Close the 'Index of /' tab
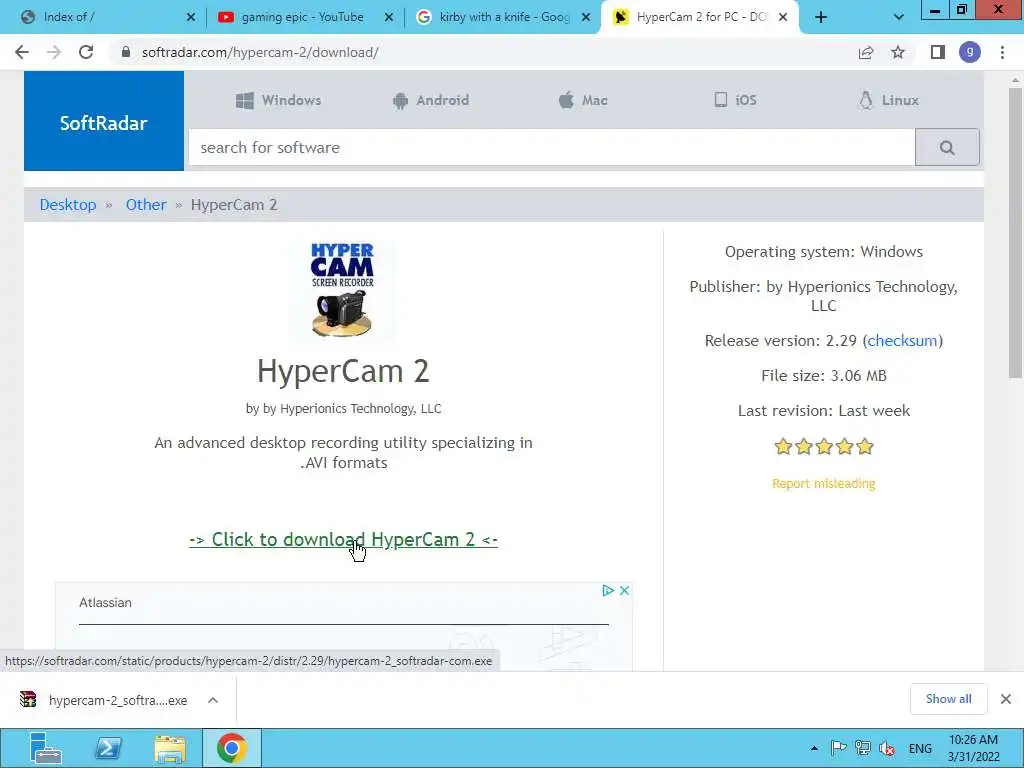Image resolution: width=1024 pixels, height=768 pixels. tap(191, 18)
